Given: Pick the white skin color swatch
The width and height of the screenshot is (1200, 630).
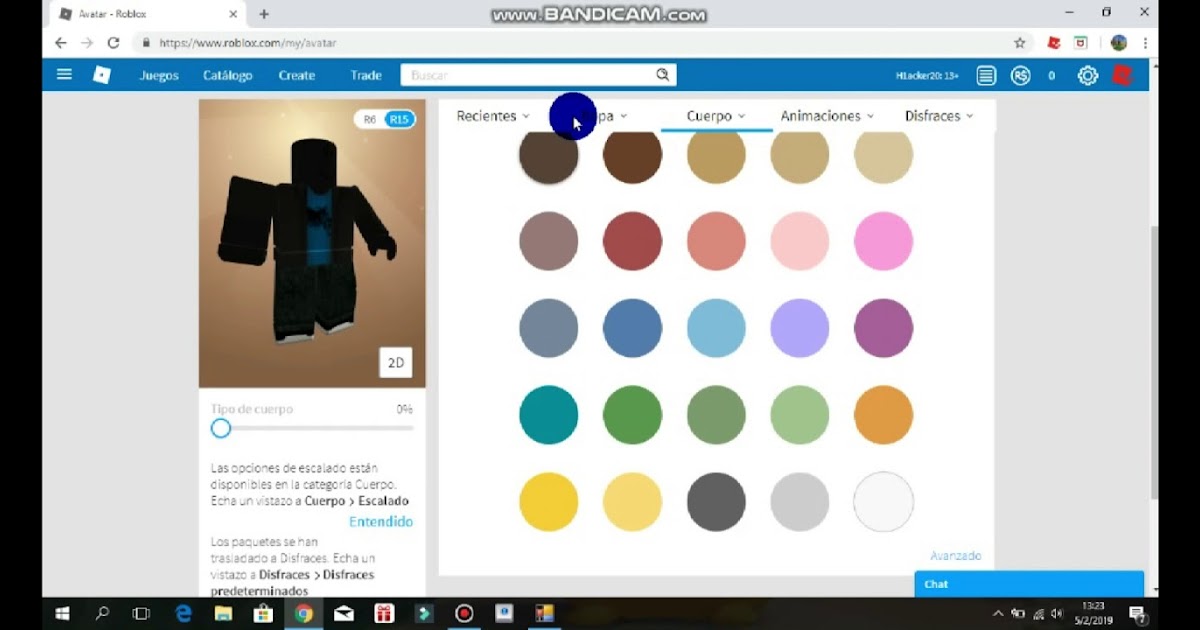Looking at the screenshot, I should [x=883, y=501].
